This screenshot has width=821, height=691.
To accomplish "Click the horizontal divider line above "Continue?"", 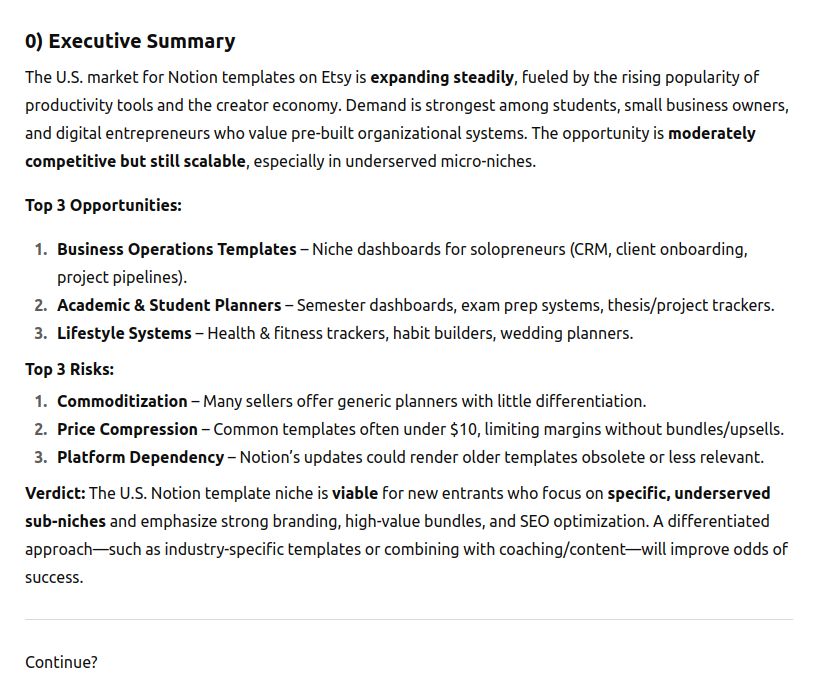I will coord(408,619).
